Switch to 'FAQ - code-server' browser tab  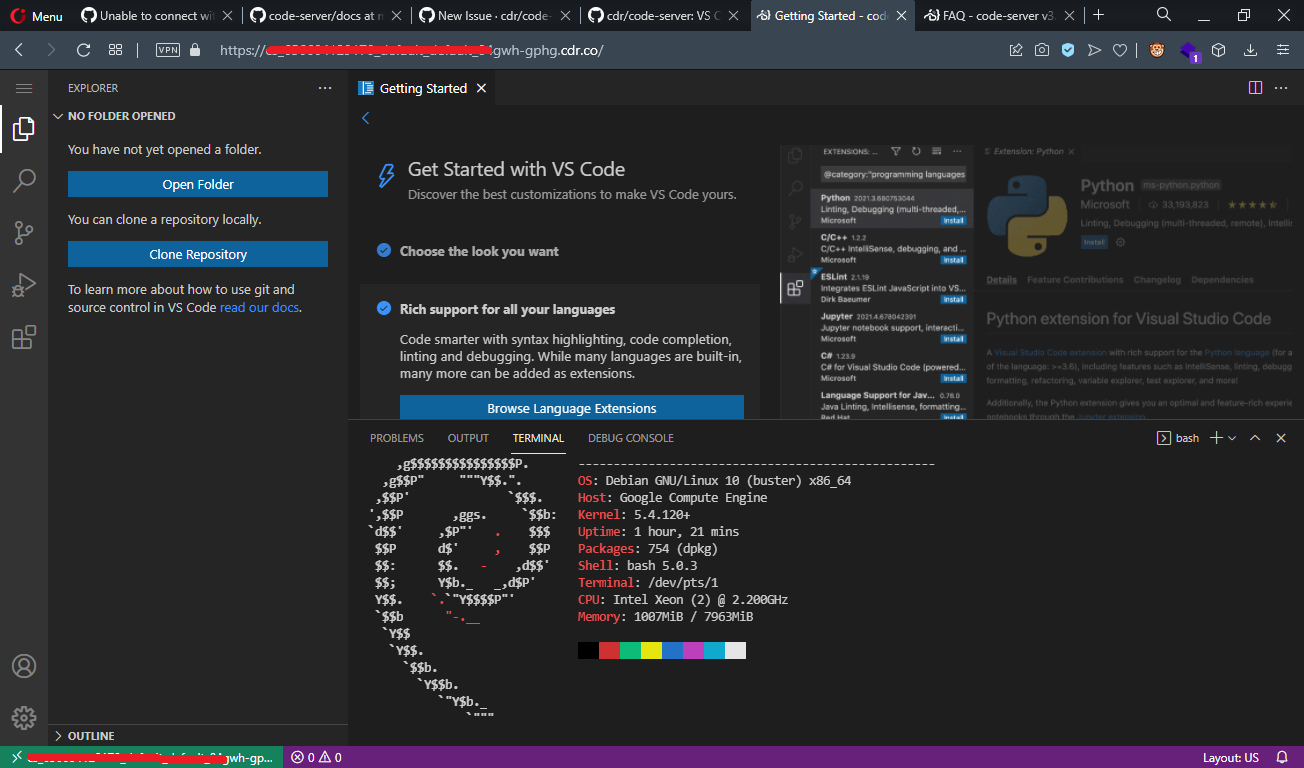pyautogui.click(x=1000, y=16)
